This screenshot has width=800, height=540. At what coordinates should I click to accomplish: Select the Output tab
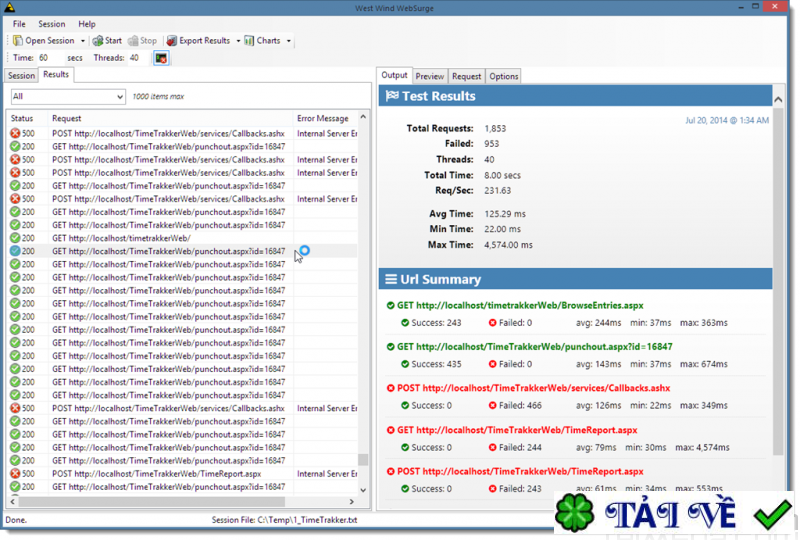click(x=394, y=75)
